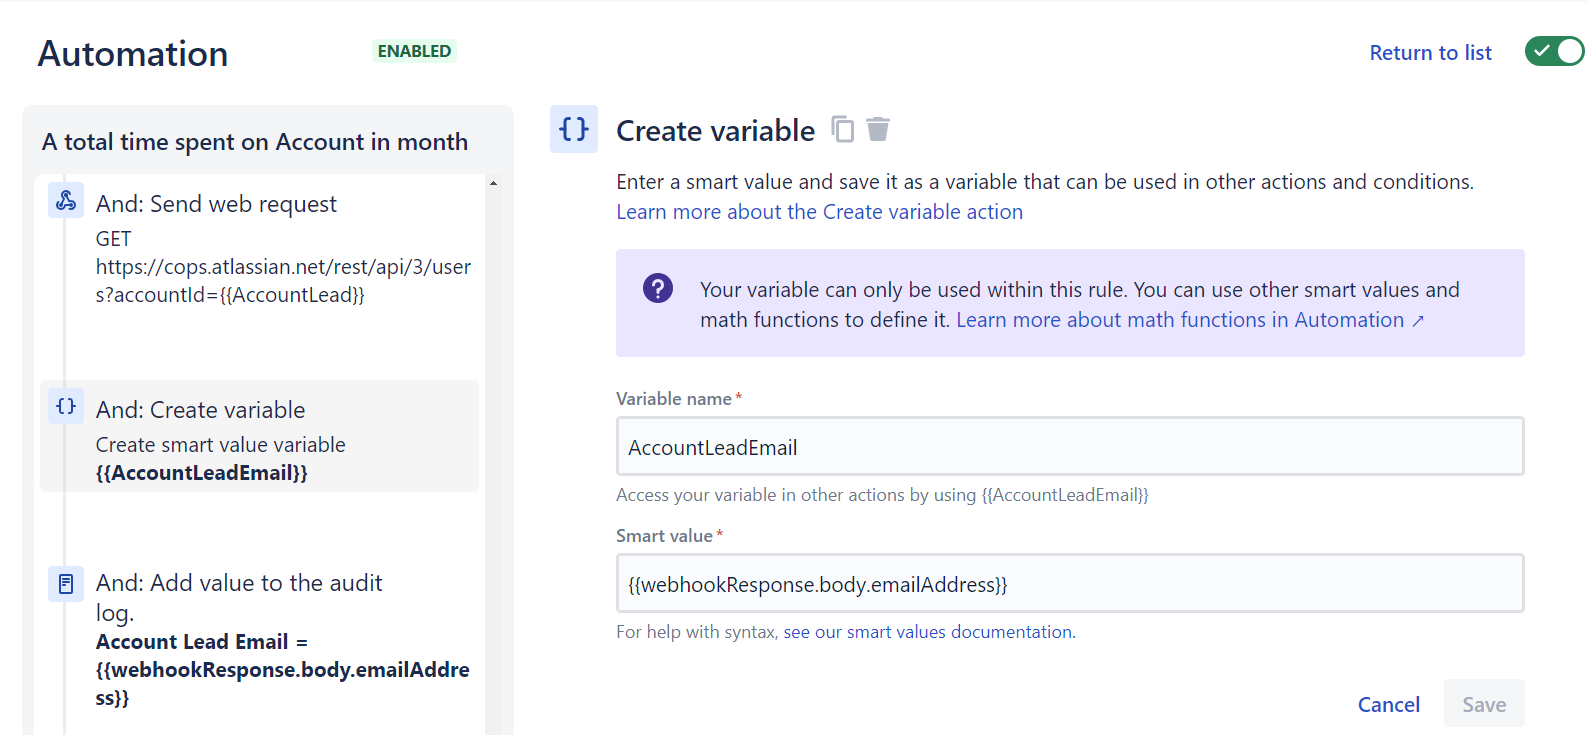Click the Variable name input field
Image resolution: width=1586 pixels, height=735 pixels.
(1069, 447)
